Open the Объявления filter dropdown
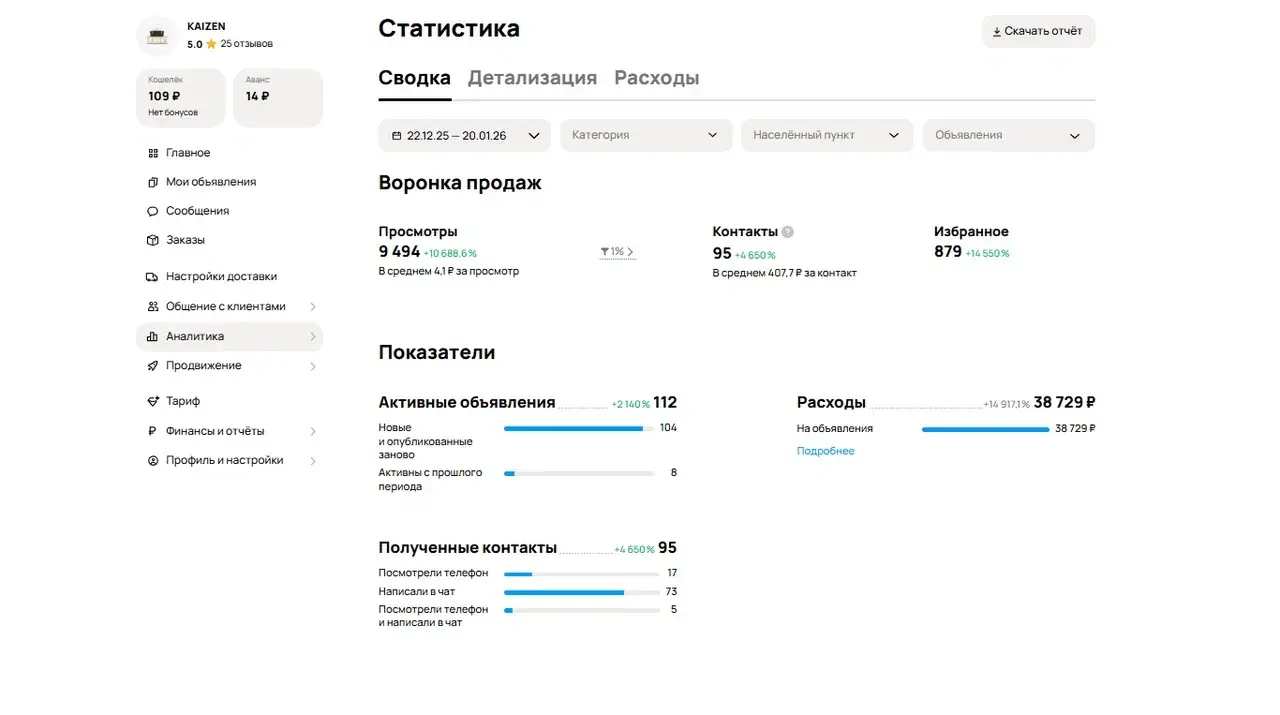The width and height of the screenshot is (1280, 715). point(1009,136)
